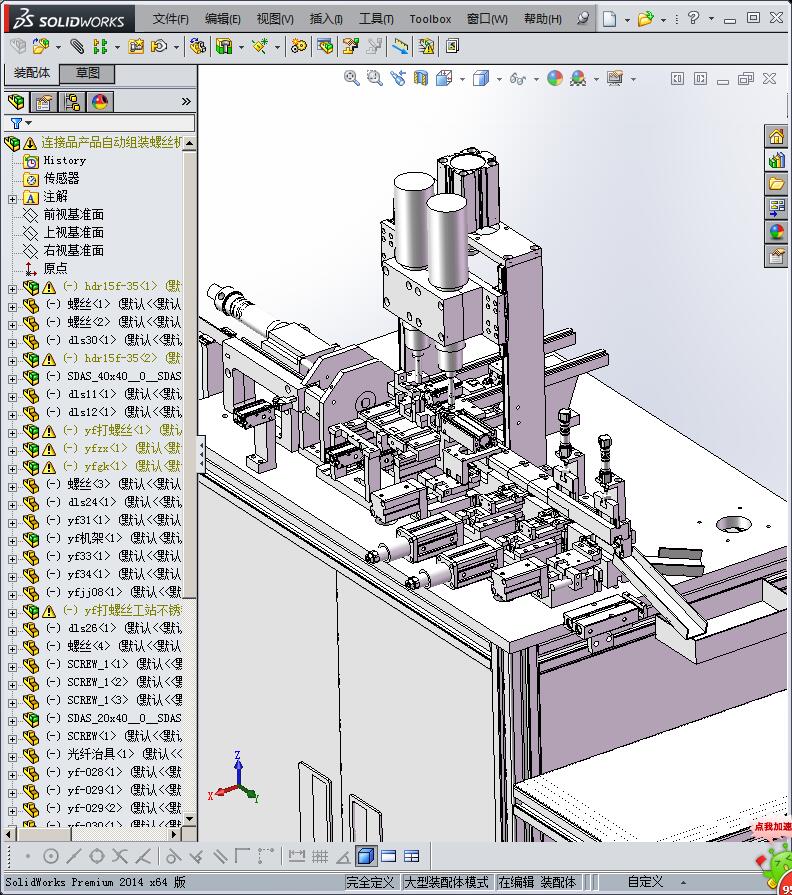The height and width of the screenshot is (895, 792).
Task: Click the SolidWorks Resources home icon
Action: pyautogui.click(x=776, y=136)
